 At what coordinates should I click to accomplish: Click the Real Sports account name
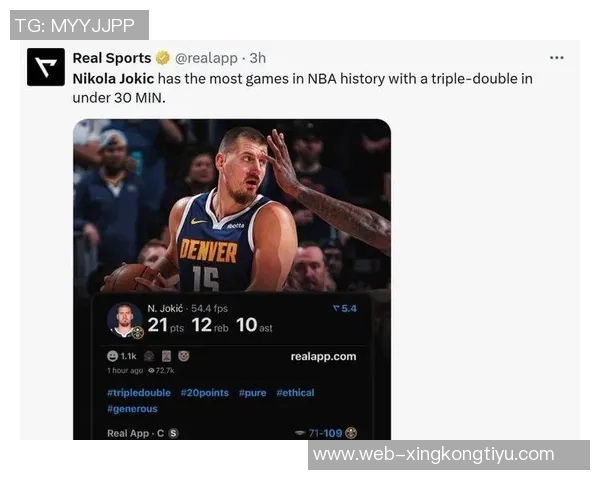click(112, 58)
